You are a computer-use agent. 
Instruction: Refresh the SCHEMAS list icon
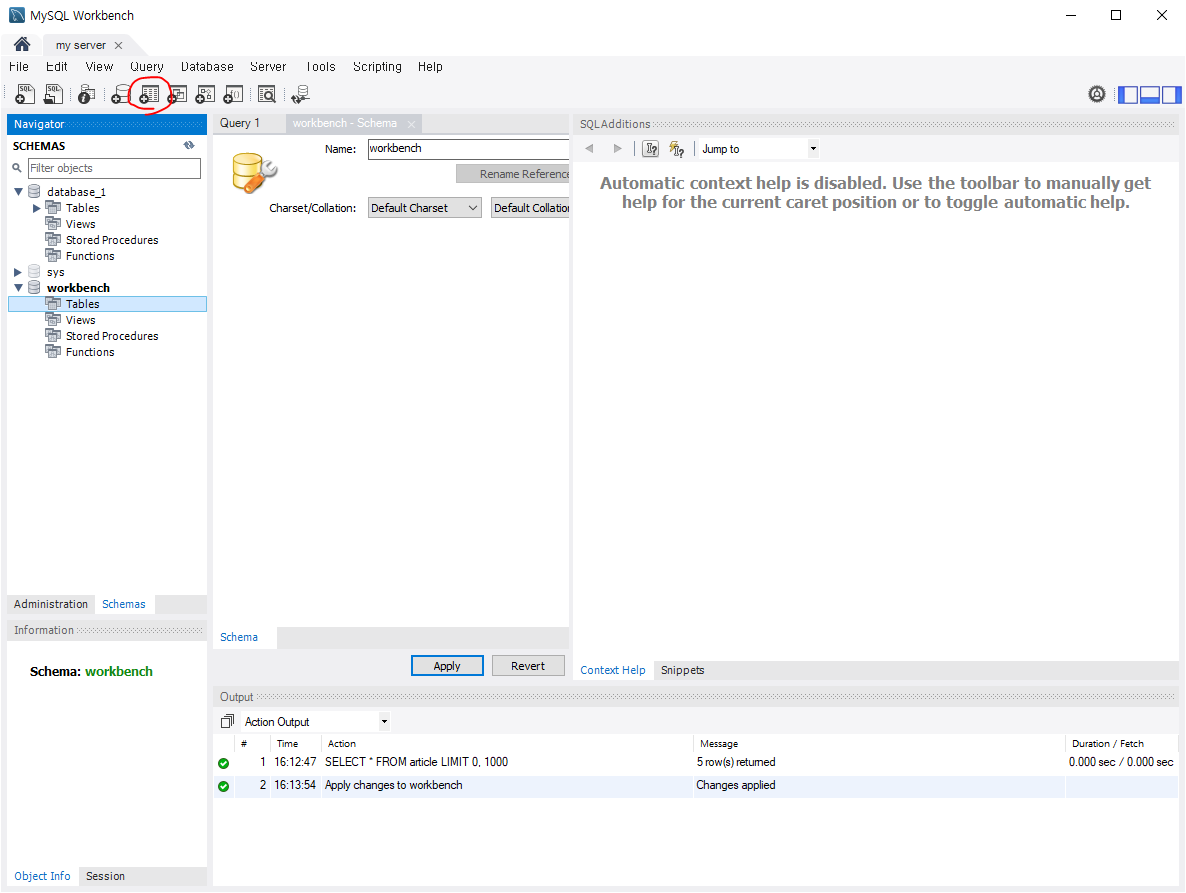click(189, 145)
